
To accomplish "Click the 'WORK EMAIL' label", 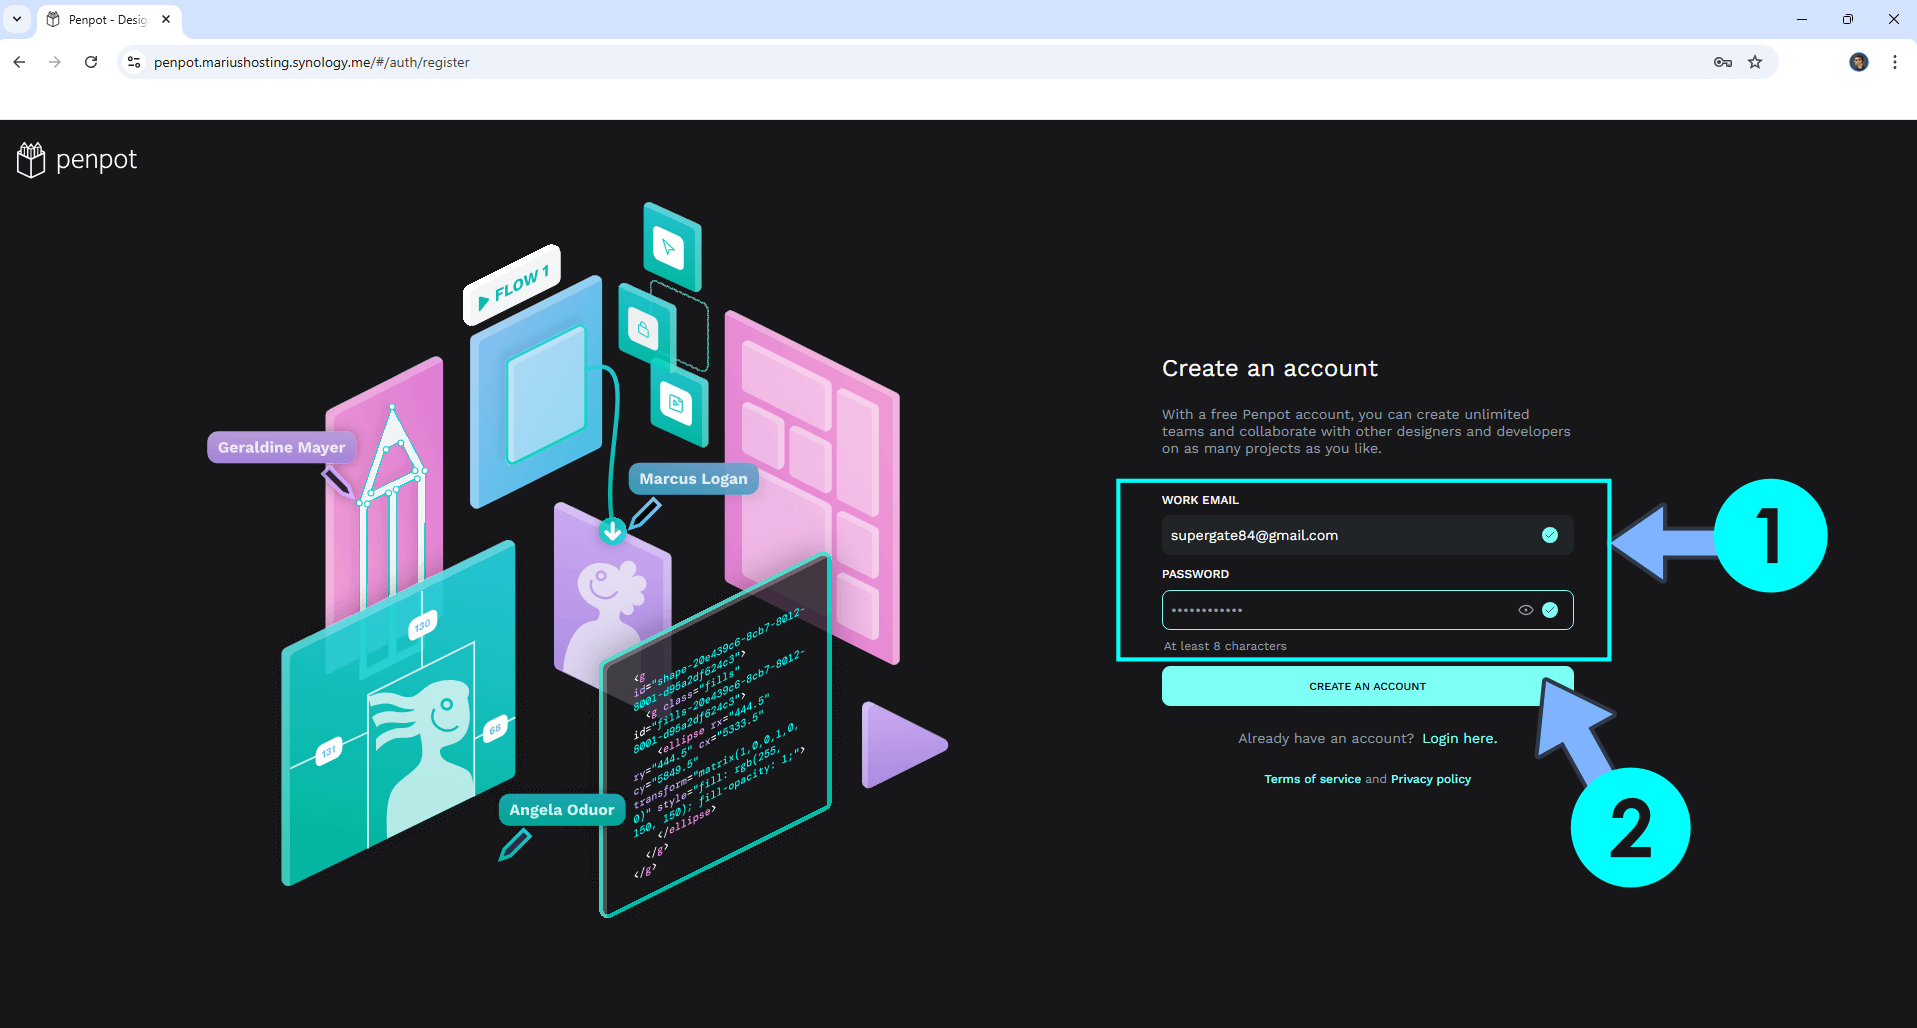I will click(x=1200, y=500).
